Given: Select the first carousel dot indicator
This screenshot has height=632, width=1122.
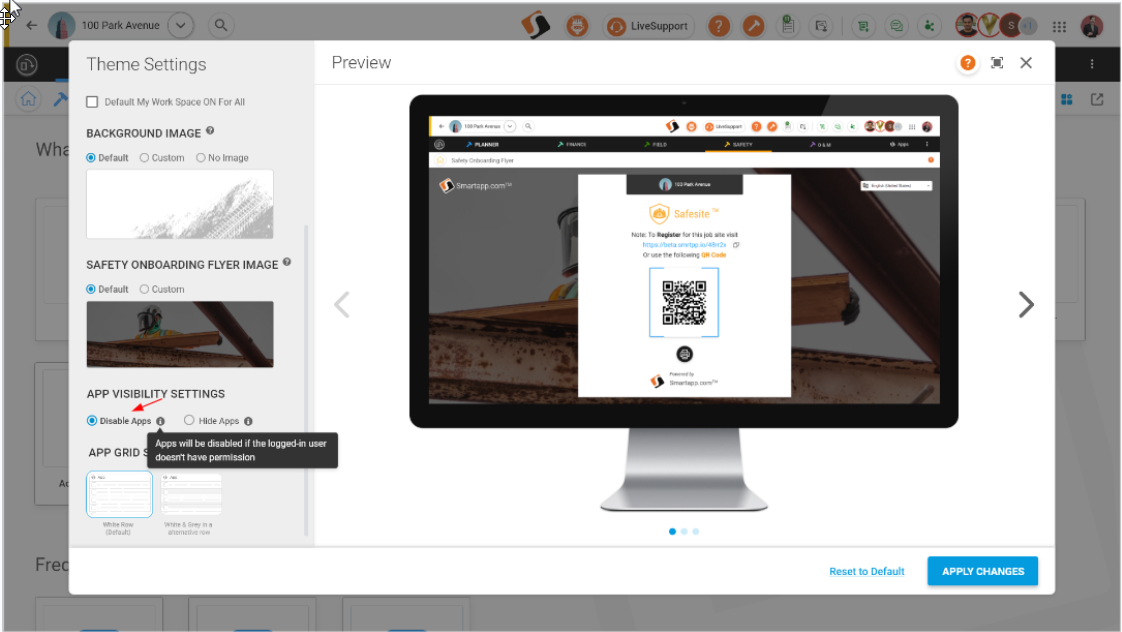Looking at the screenshot, I should click(672, 531).
